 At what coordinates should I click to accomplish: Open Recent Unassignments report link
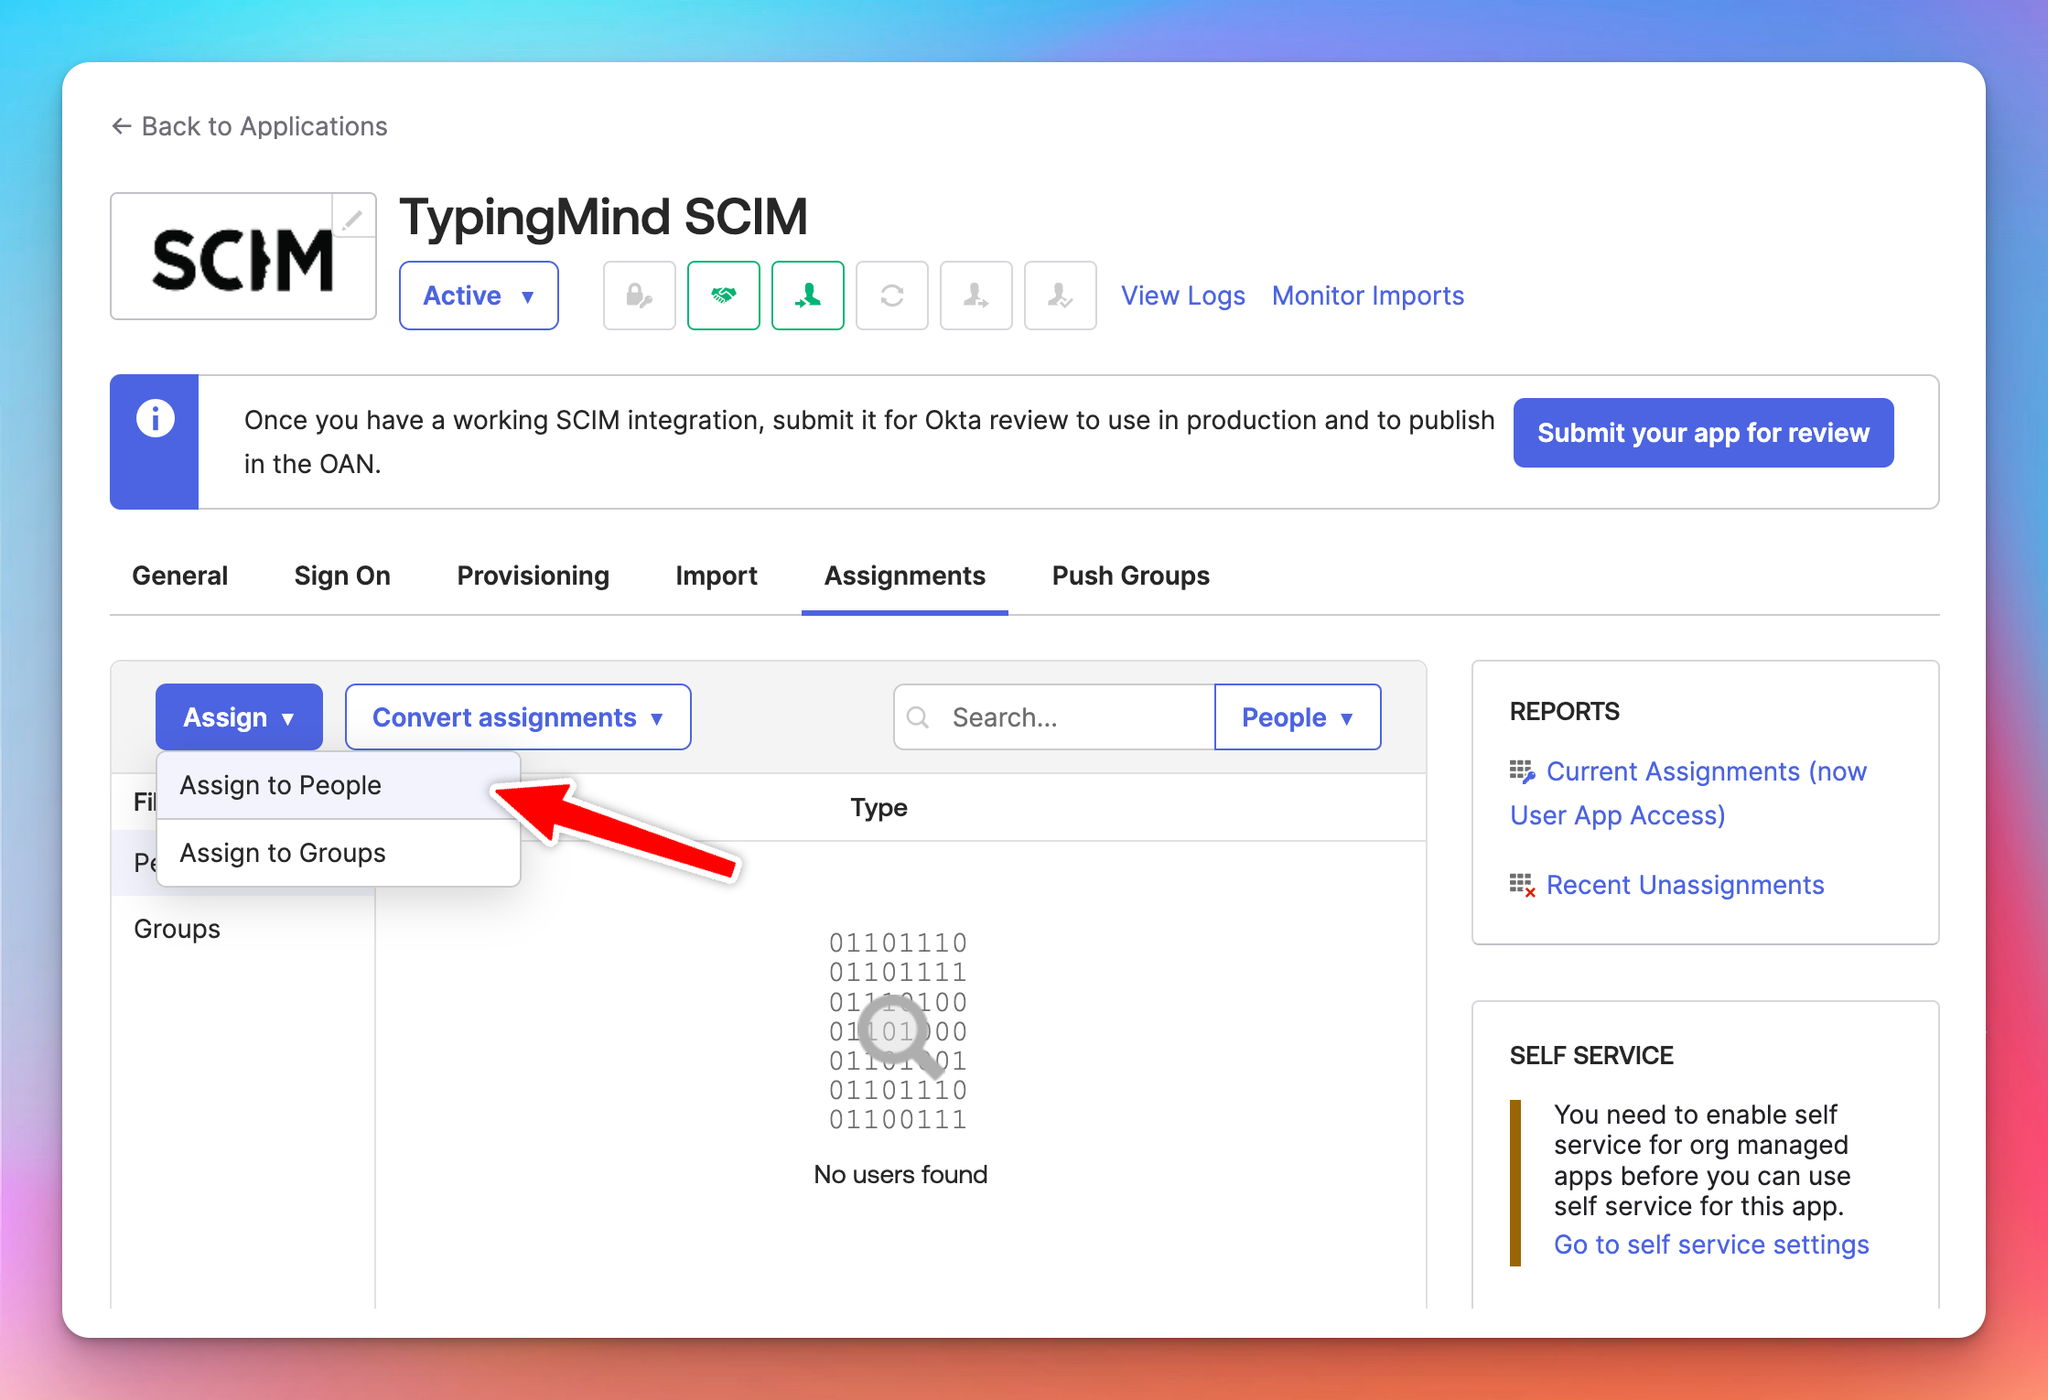click(x=1685, y=885)
